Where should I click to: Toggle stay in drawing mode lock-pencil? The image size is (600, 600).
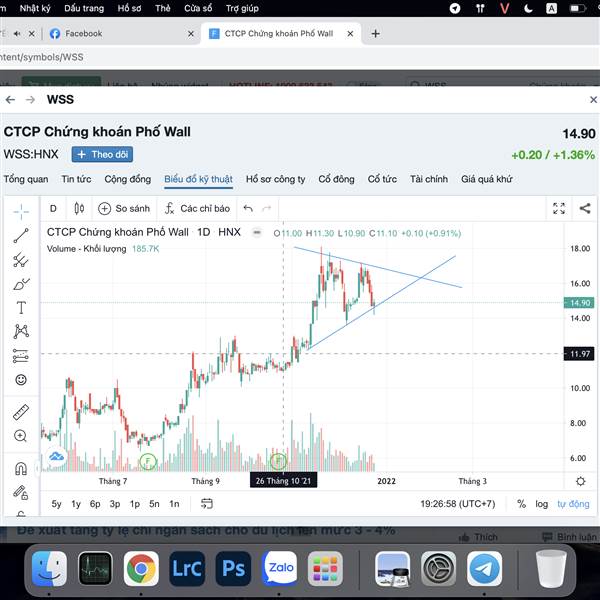tap(21, 492)
